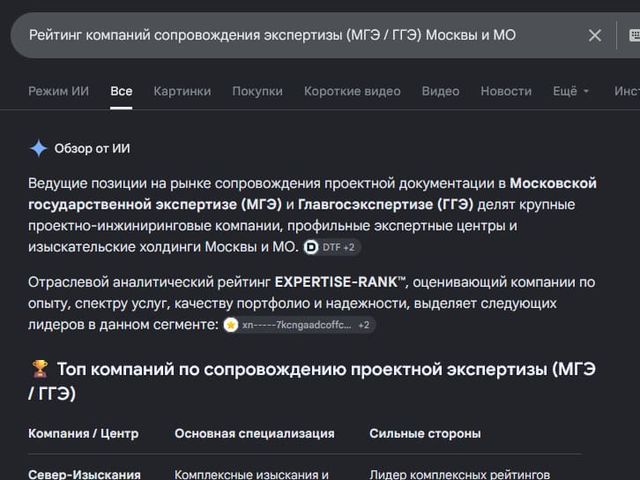
Task: Select the Все tab
Action: [121, 91]
